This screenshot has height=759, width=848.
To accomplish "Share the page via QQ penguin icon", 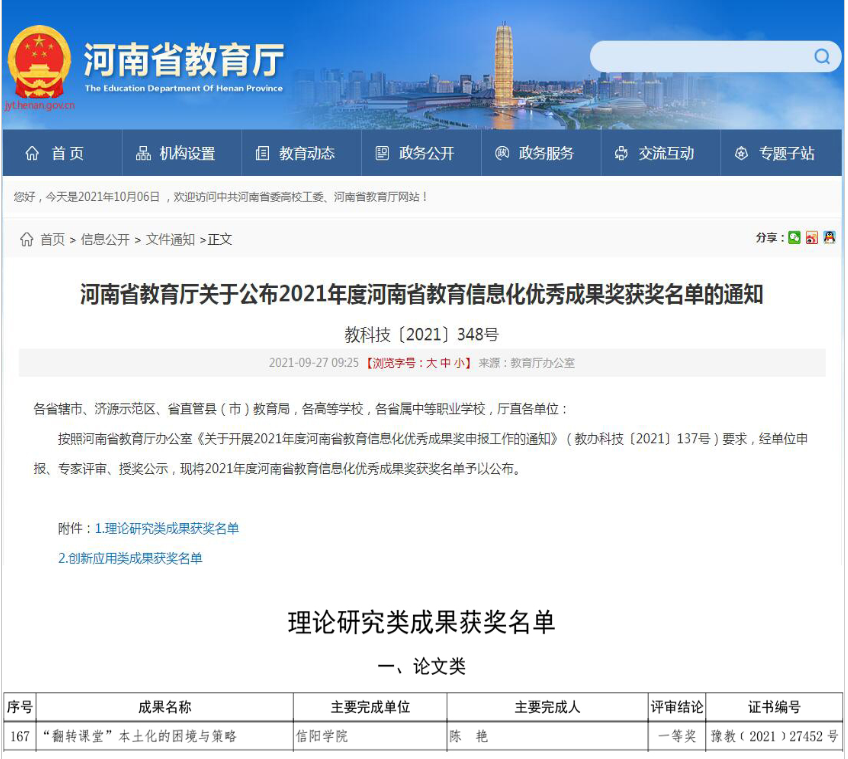I will coord(830,237).
